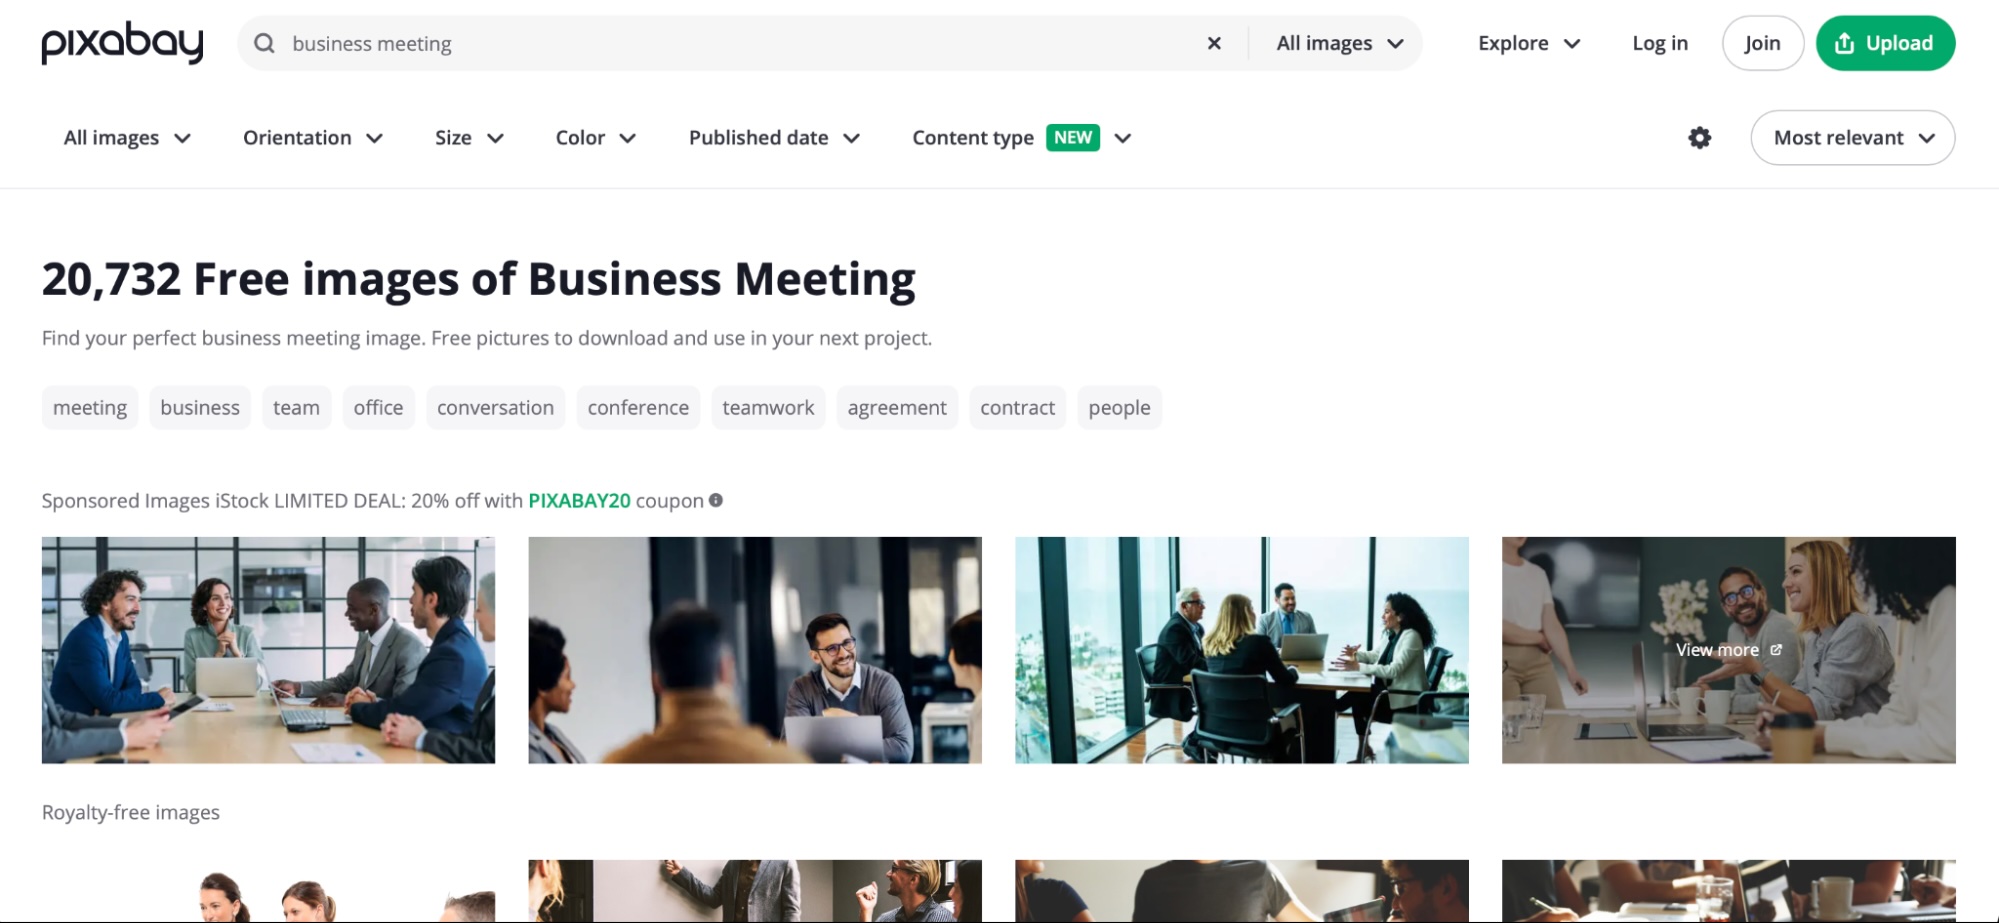Open the Size filter dropdown
The width and height of the screenshot is (1999, 923).
pos(469,138)
